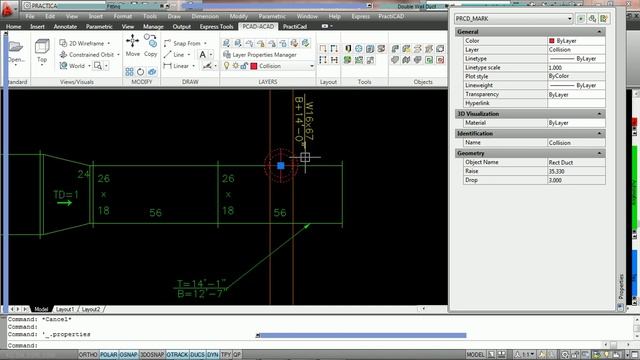The width and height of the screenshot is (640, 360).
Task: Click the Zoom window icon
Action: (98, 66)
